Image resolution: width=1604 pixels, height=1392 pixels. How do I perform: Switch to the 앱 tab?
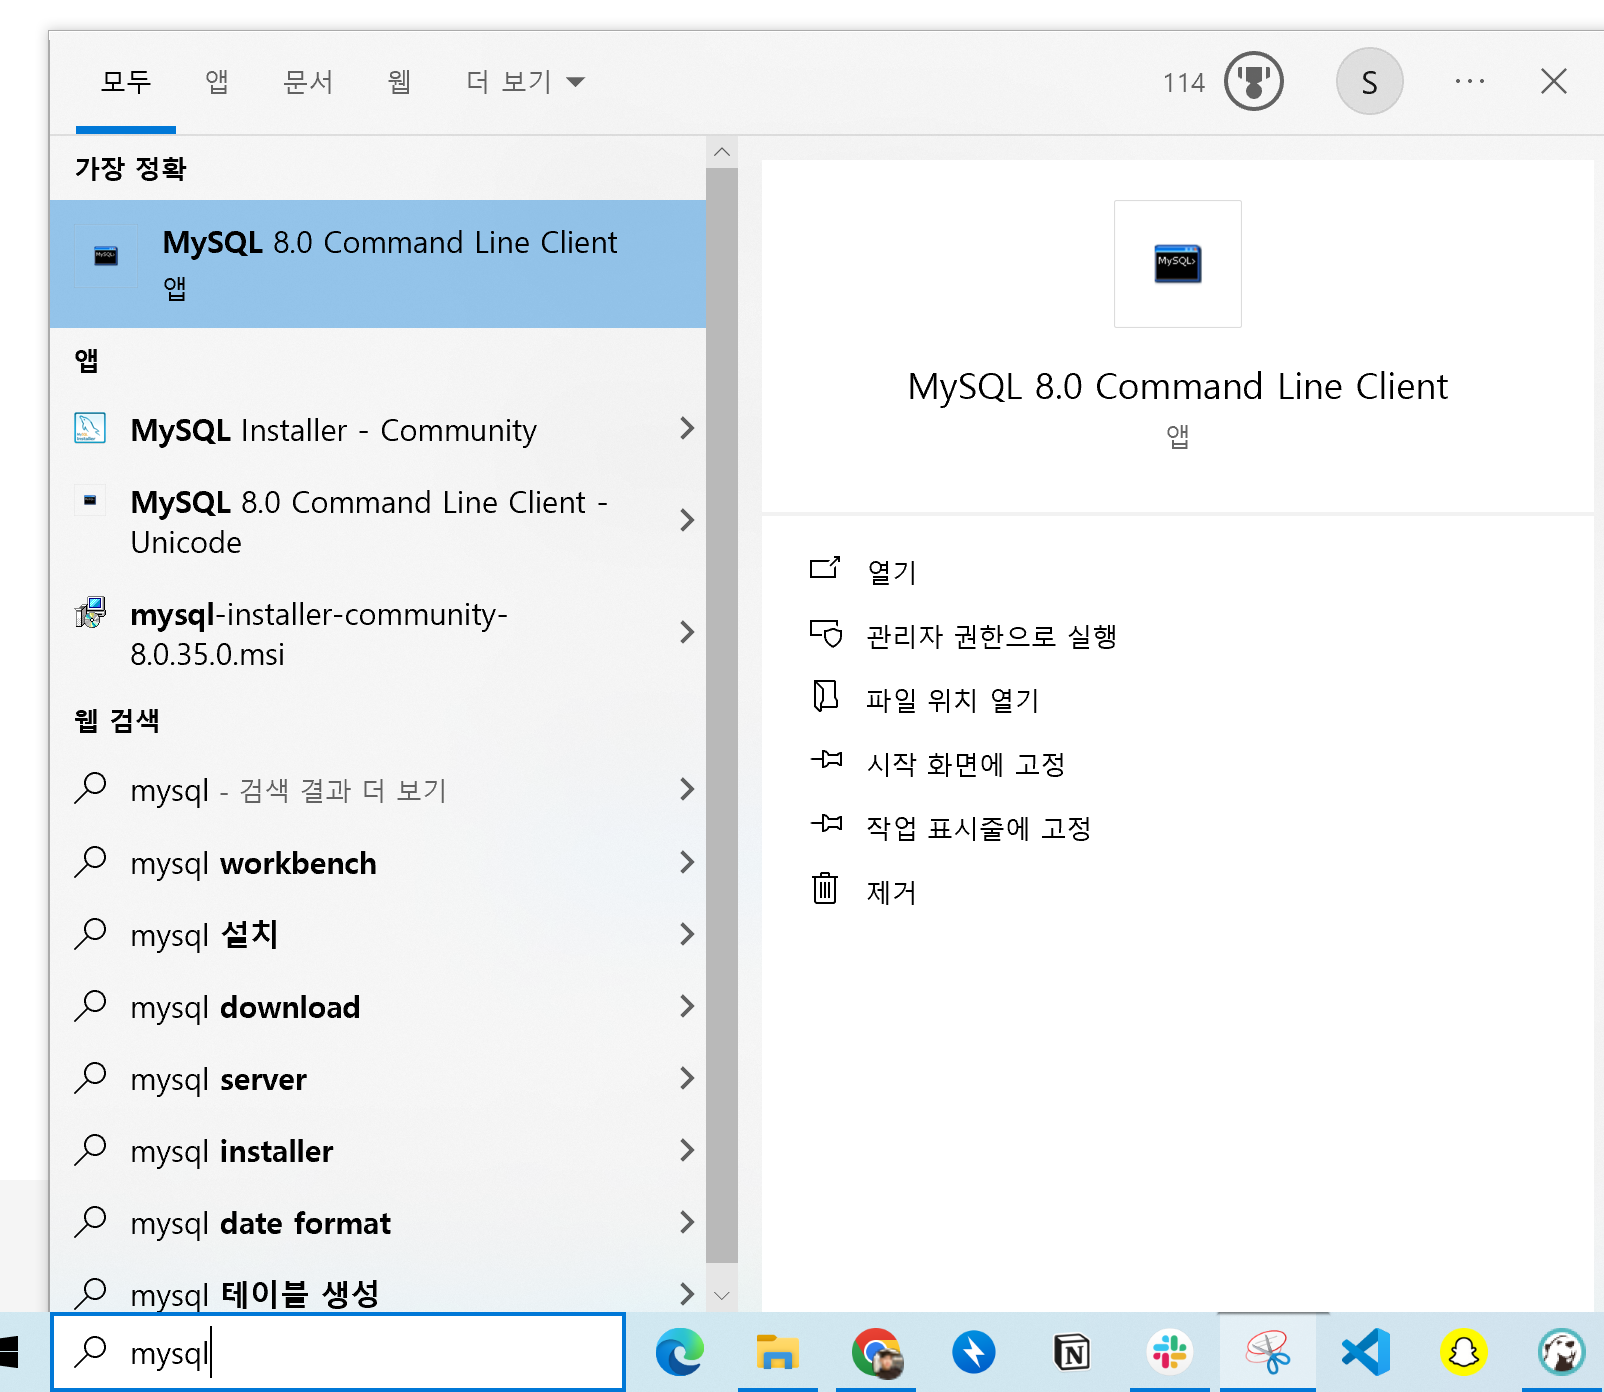coord(217,81)
